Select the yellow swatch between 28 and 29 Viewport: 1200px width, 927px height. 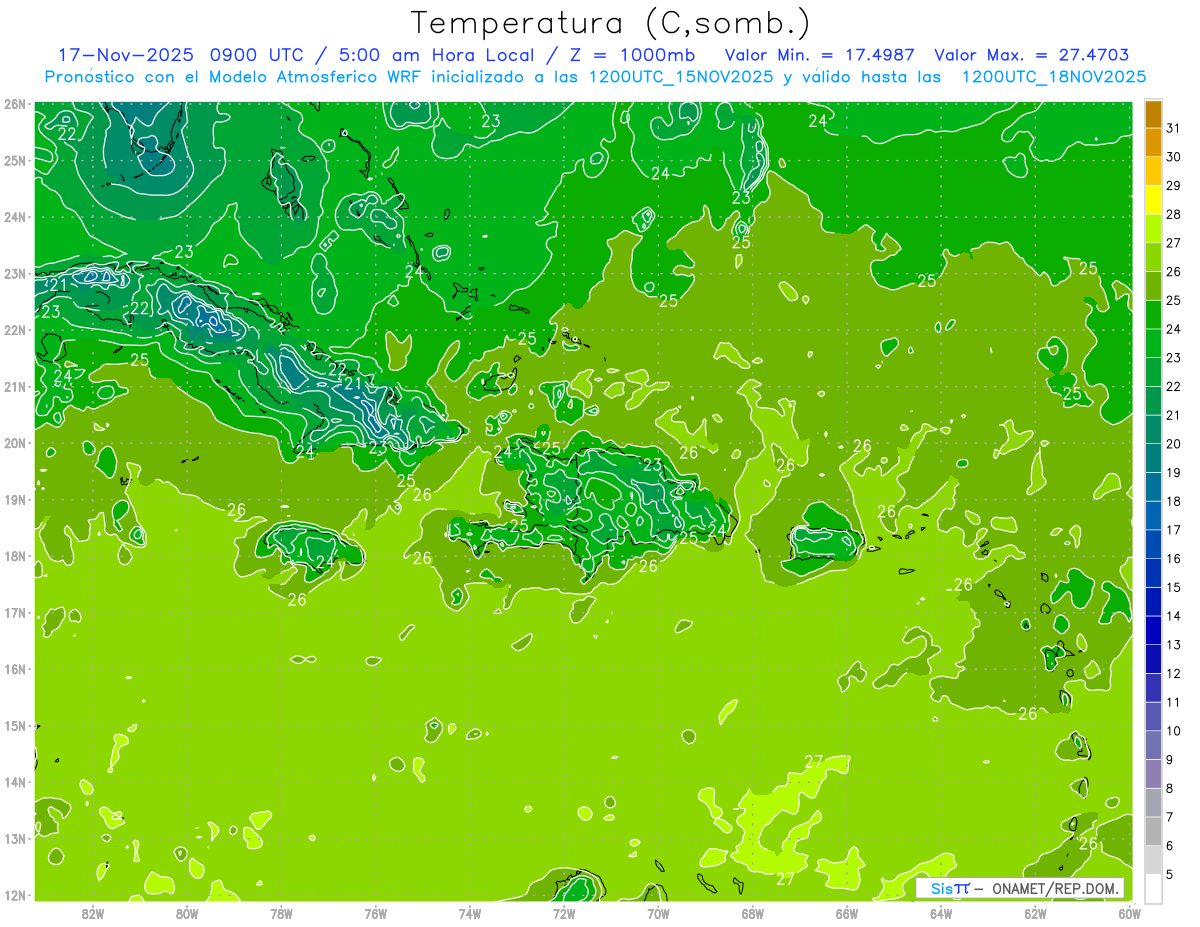(1153, 200)
